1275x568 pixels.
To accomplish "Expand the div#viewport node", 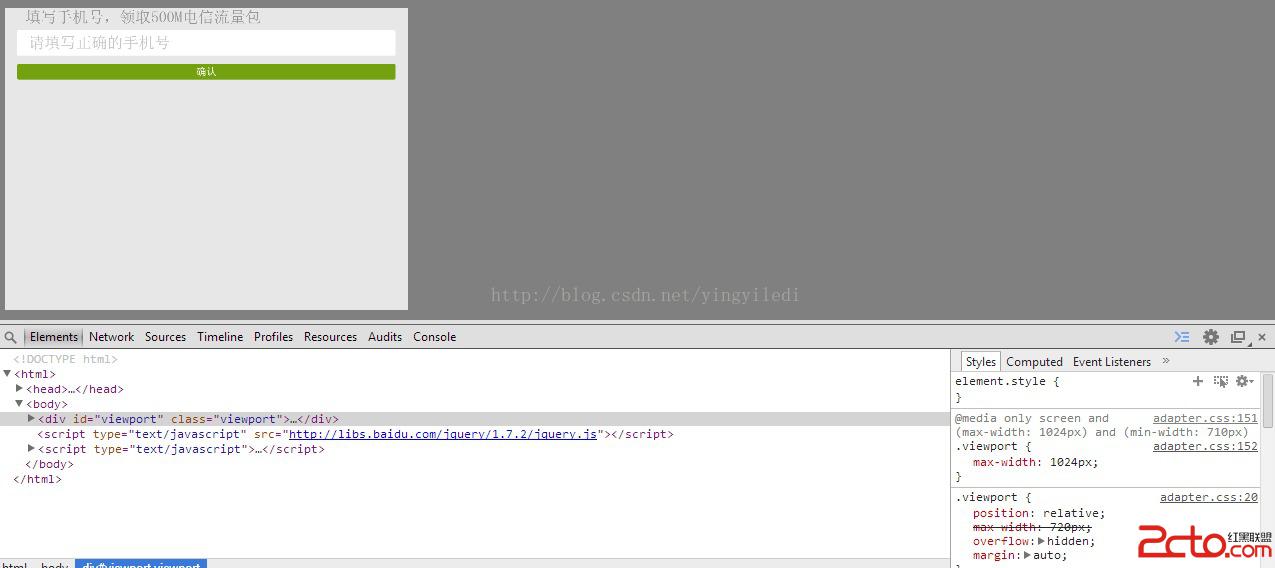I will tap(31, 418).
